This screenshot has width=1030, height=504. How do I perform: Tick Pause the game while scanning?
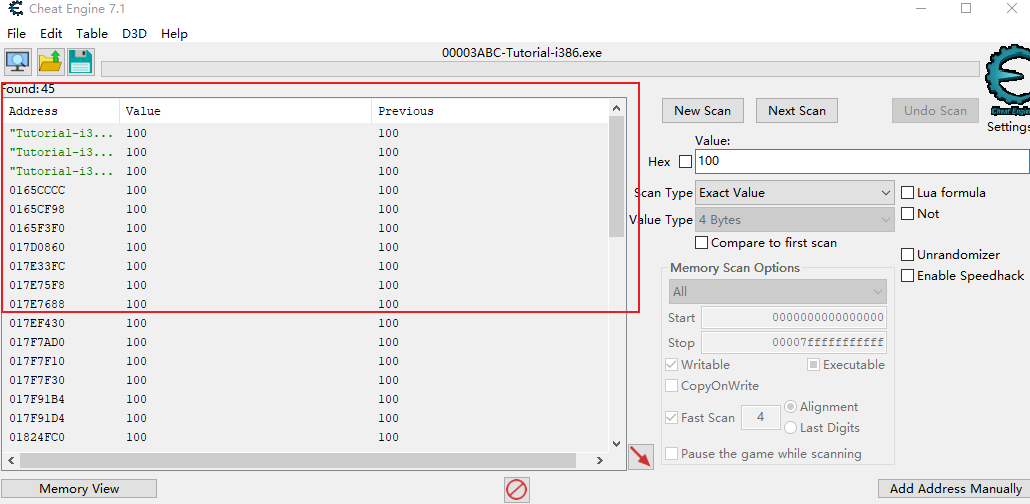point(671,453)
